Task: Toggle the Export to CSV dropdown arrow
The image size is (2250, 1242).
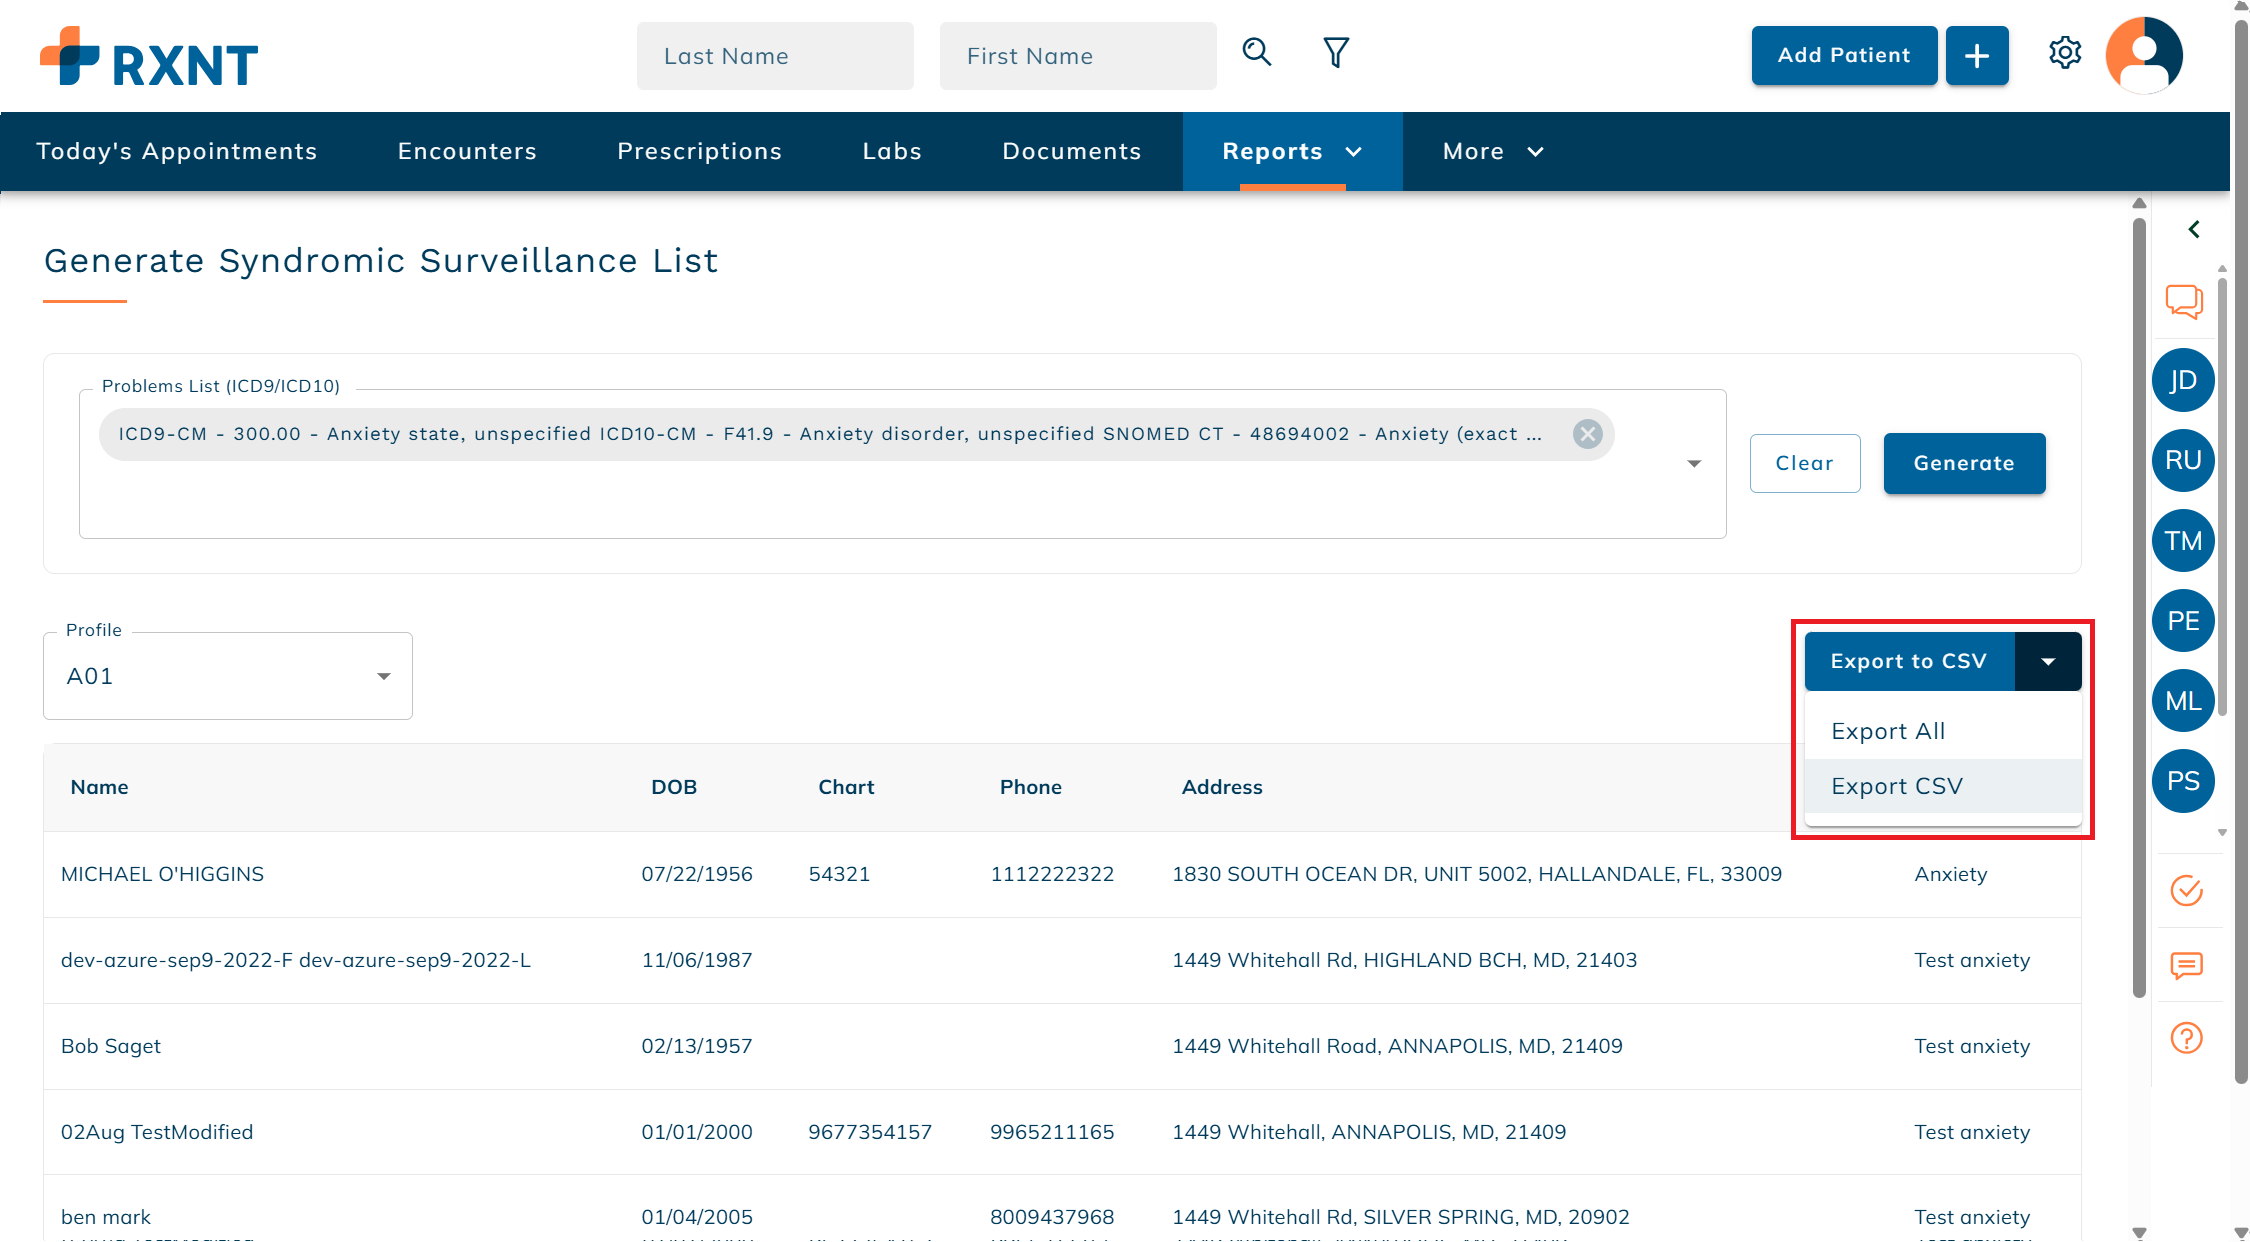Action: pos(2048,661)
